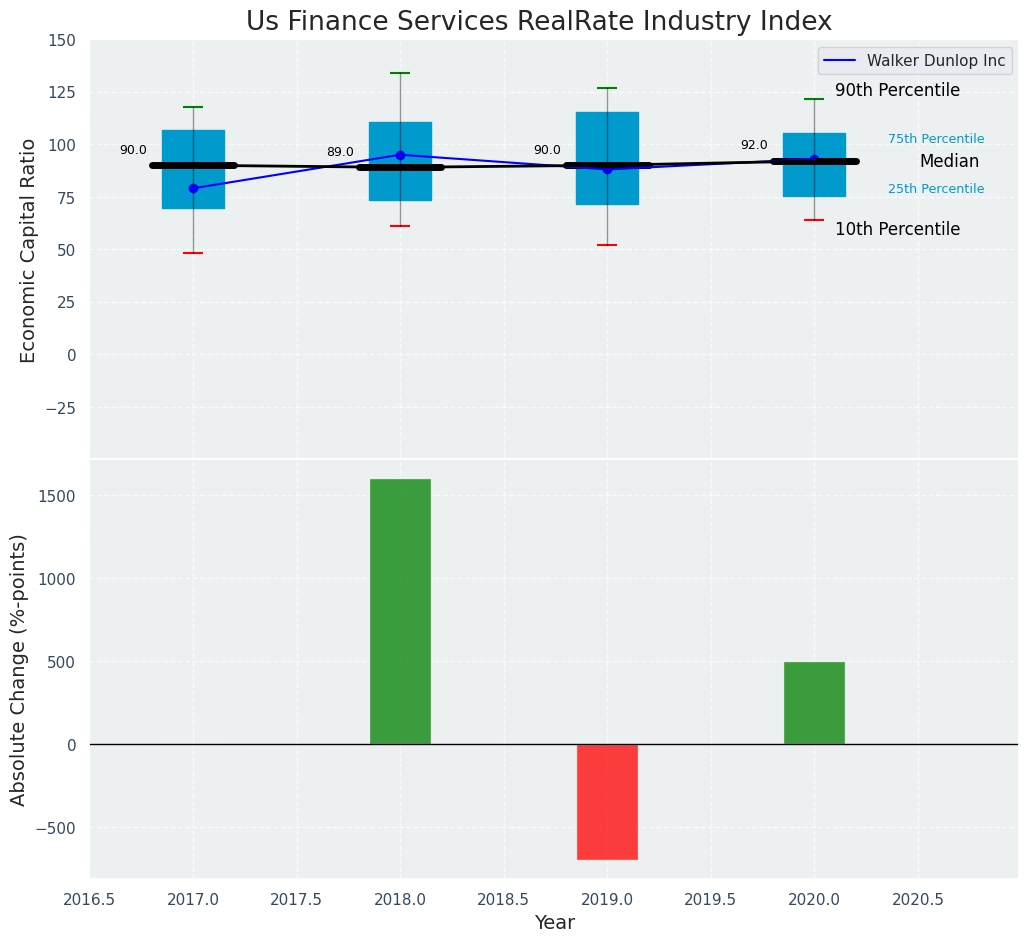This screenshot has height=942, width=1029.
Task: Click the Economic Capital Ratio axis label
Action: [28, 250]
